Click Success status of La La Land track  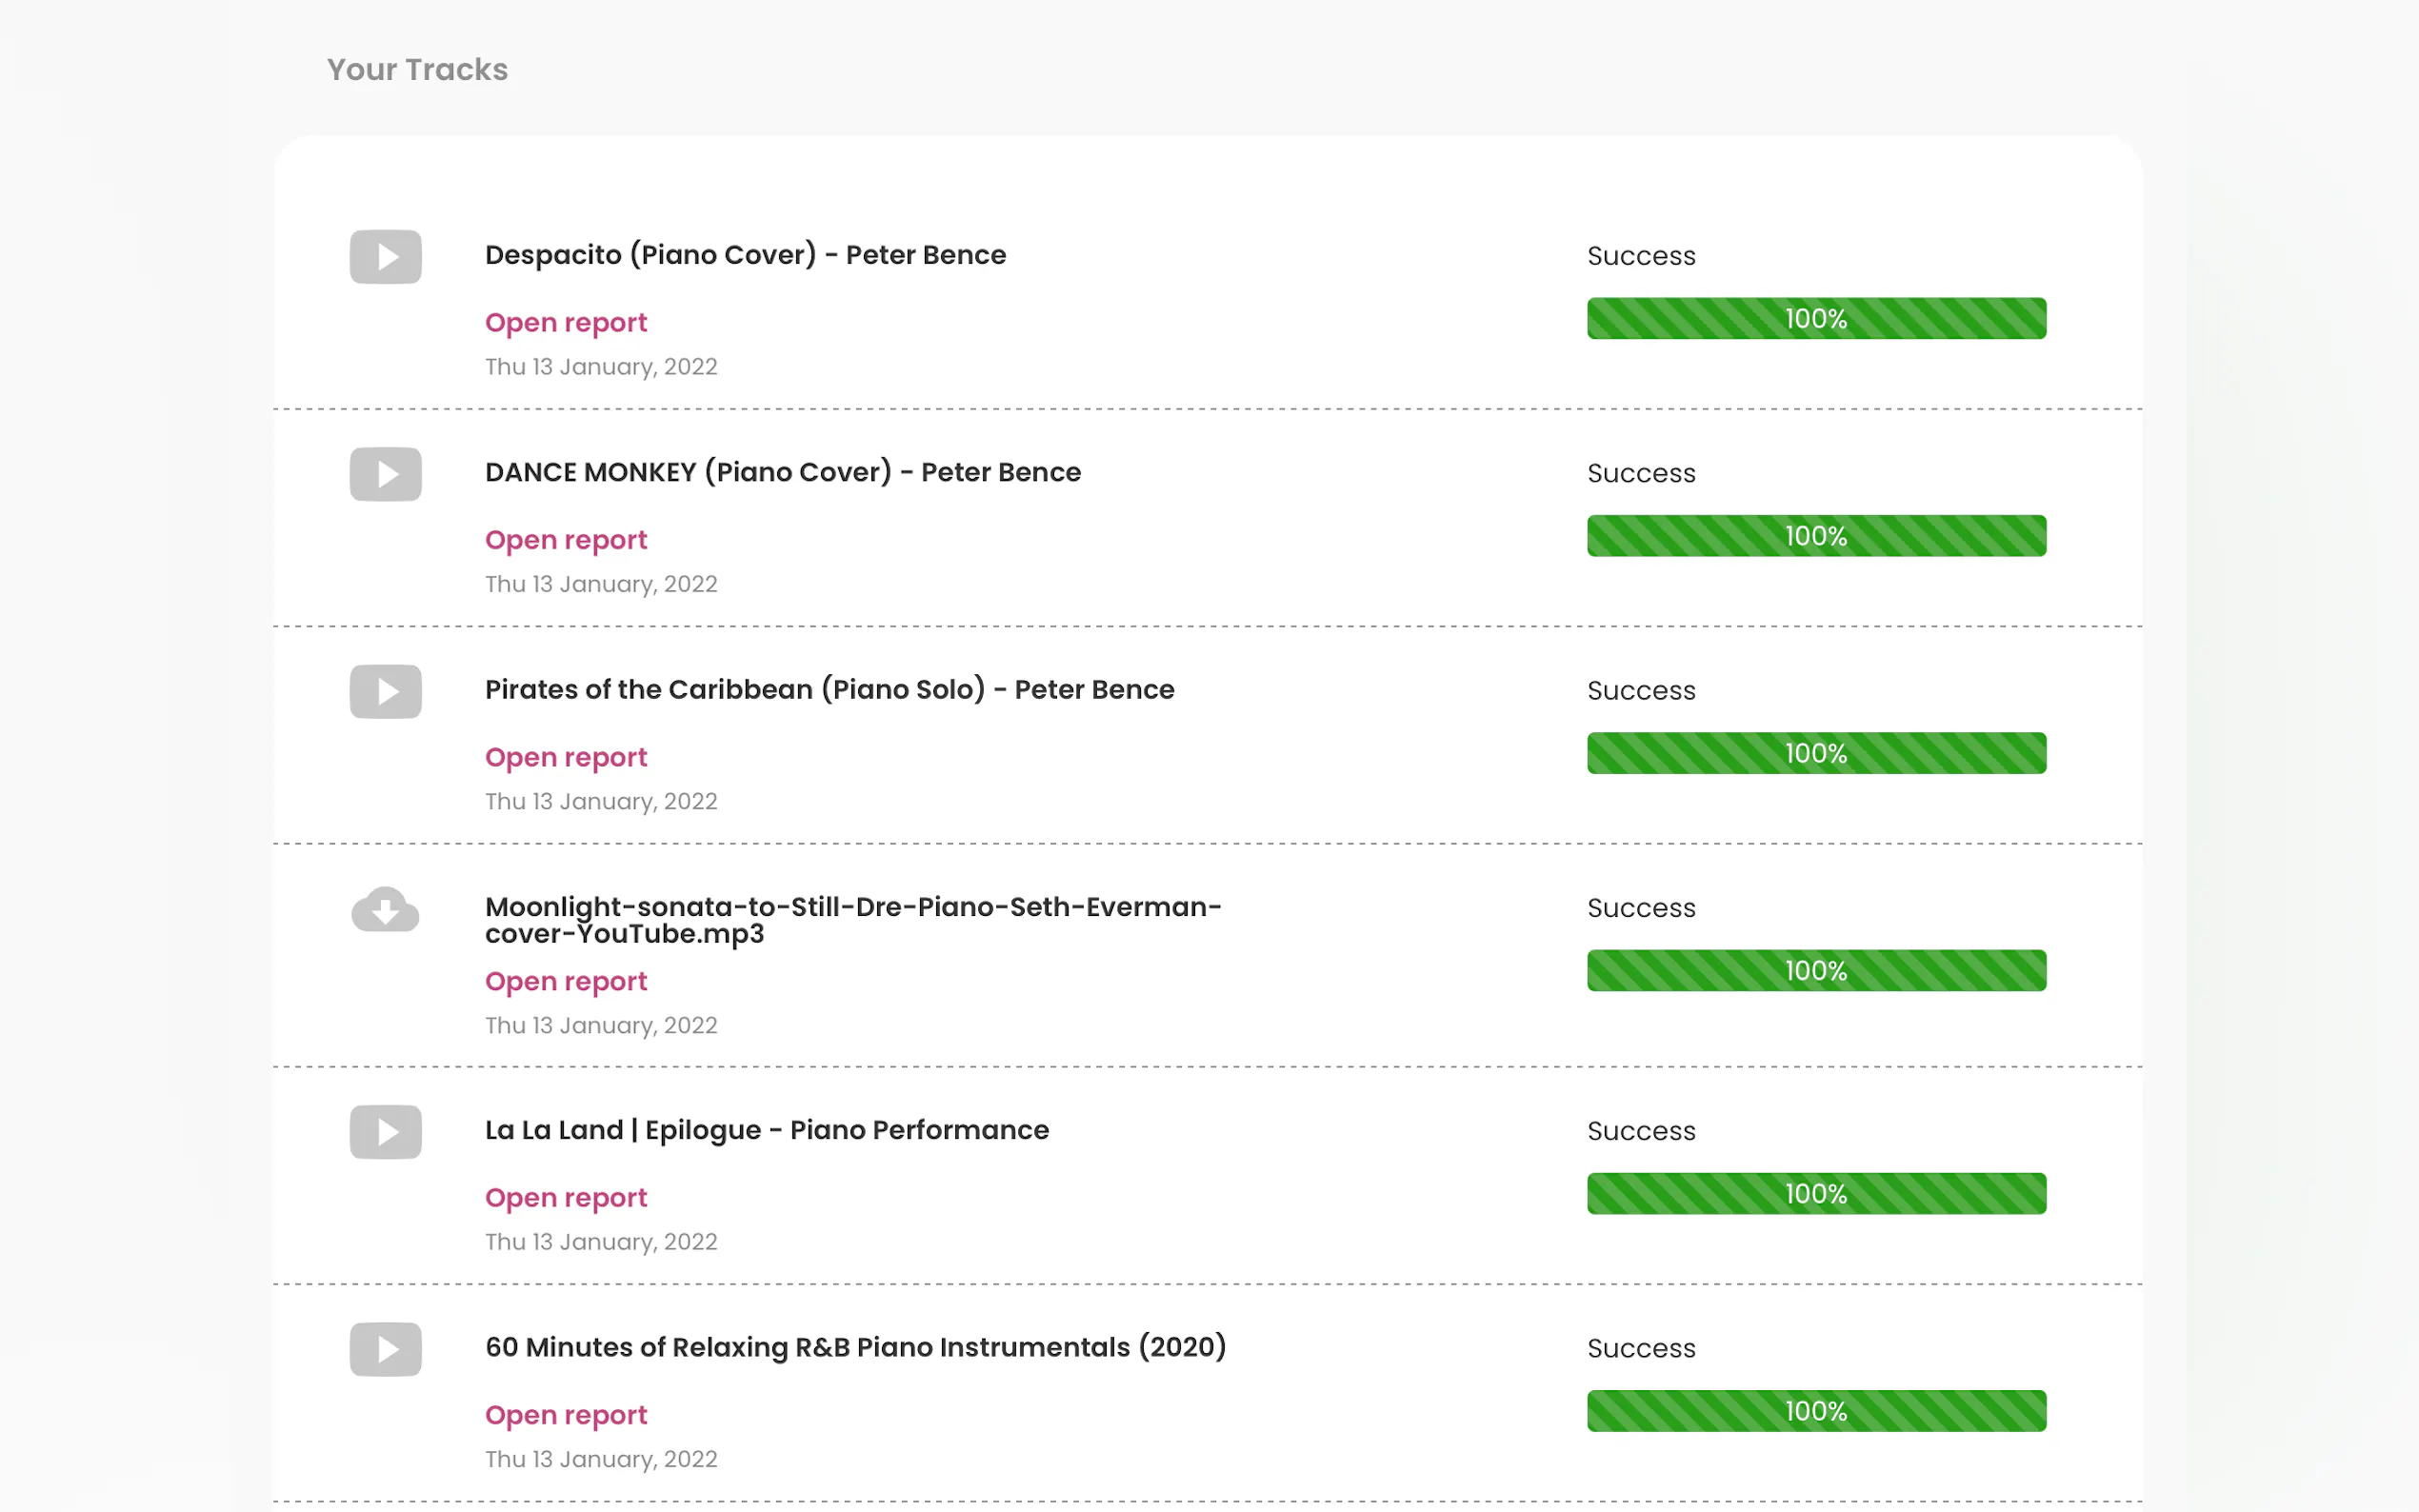(x=1641, y=1131)
